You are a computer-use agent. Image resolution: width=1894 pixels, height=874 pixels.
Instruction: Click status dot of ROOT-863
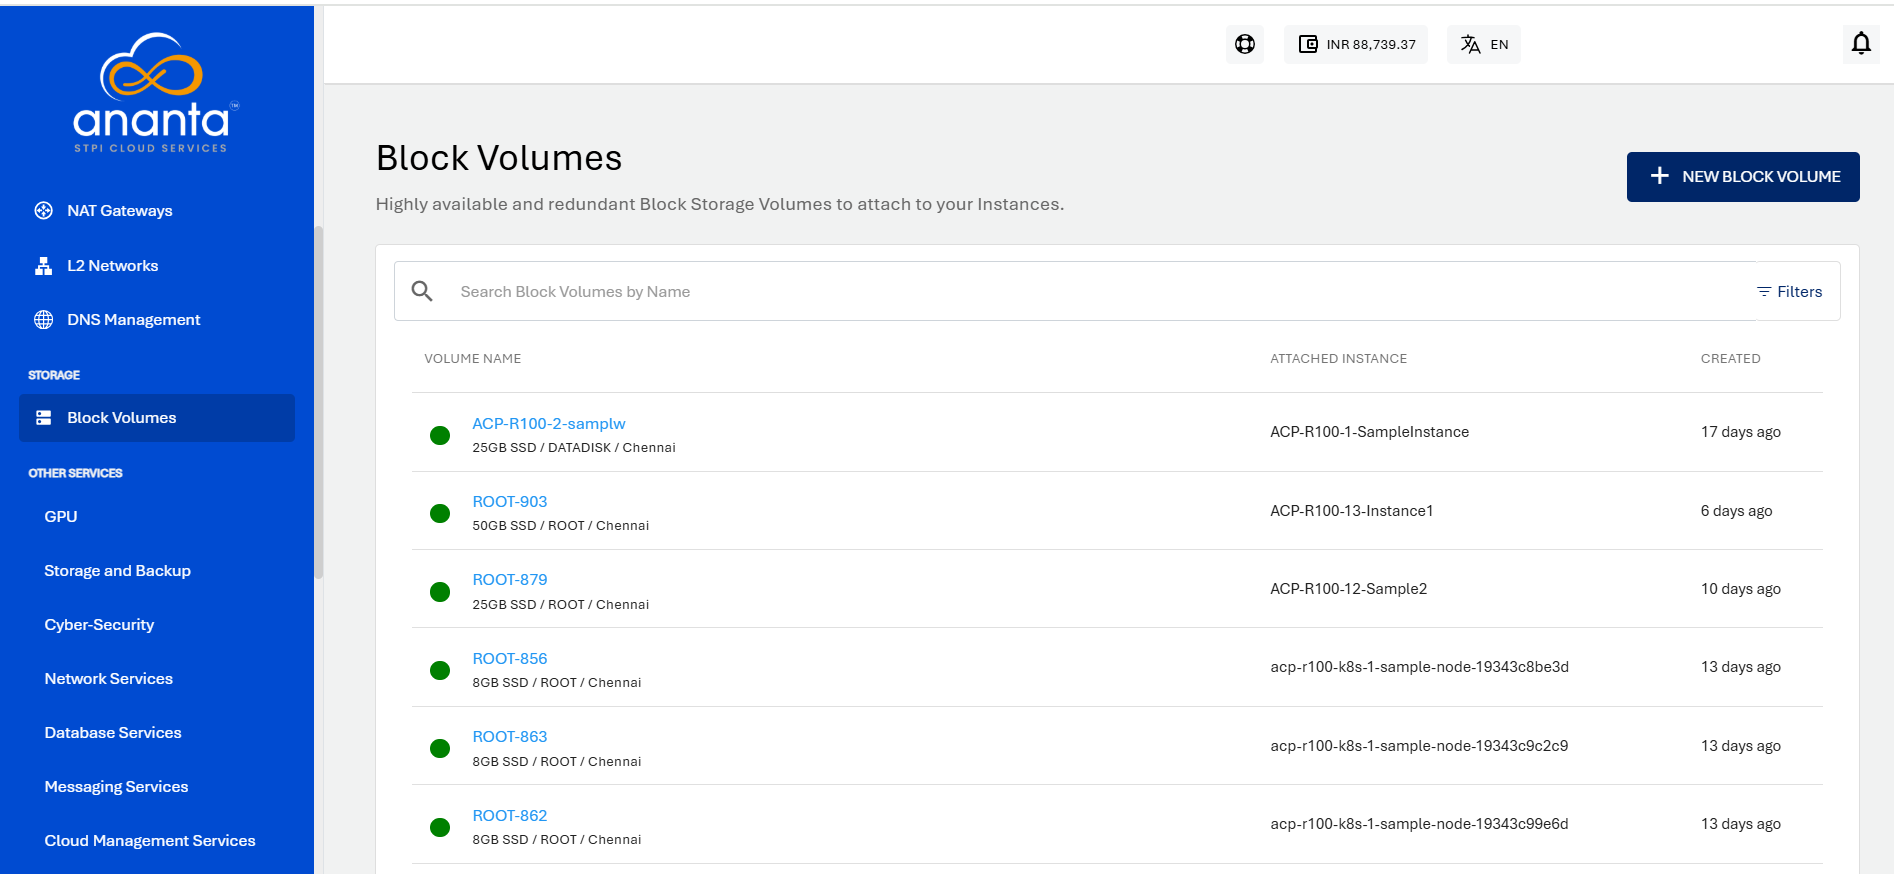pyautogui.click(x=440, y=749)
